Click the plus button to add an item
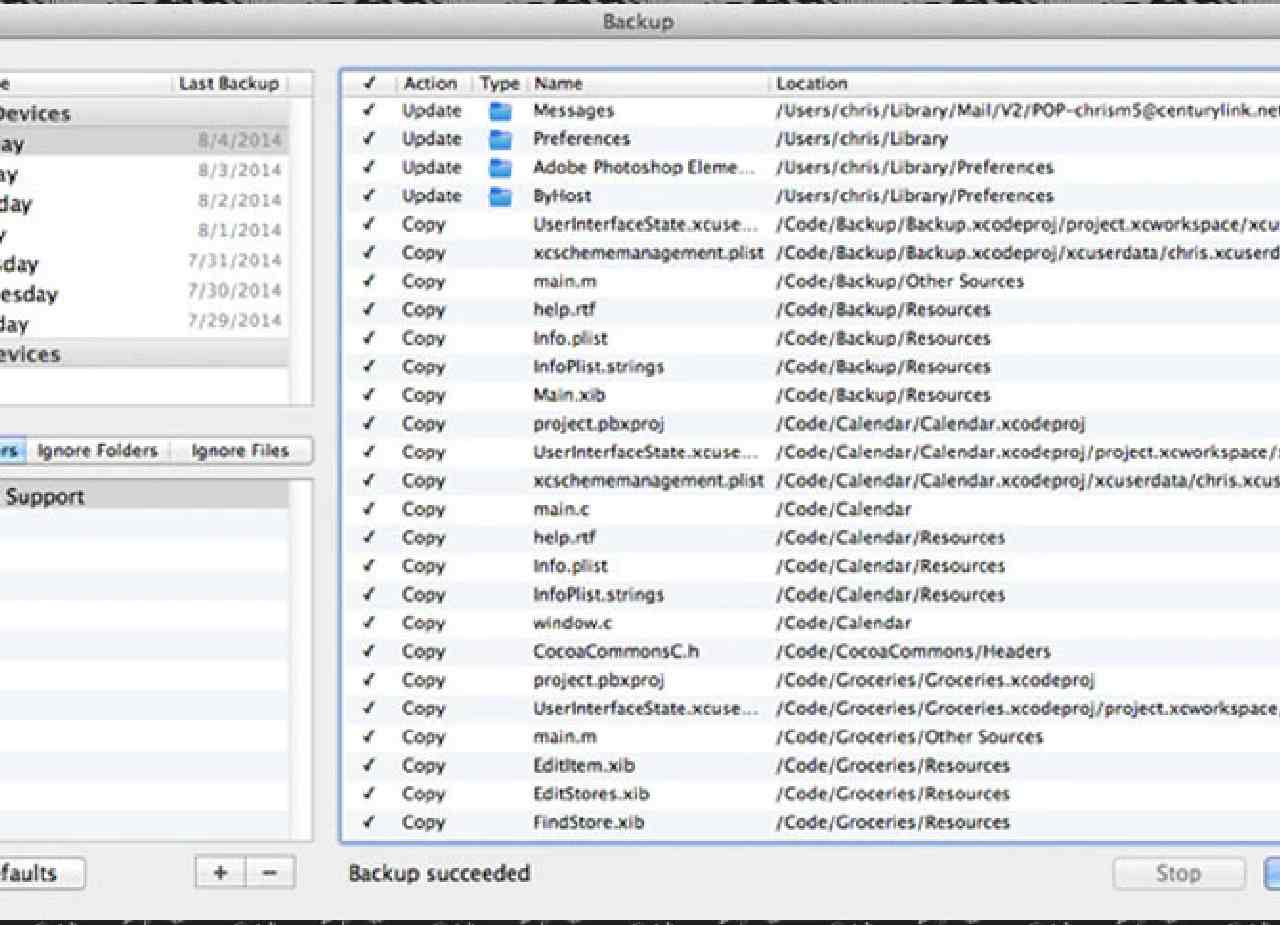Viewport: 1280px width, 925px height. click(220, 872)
